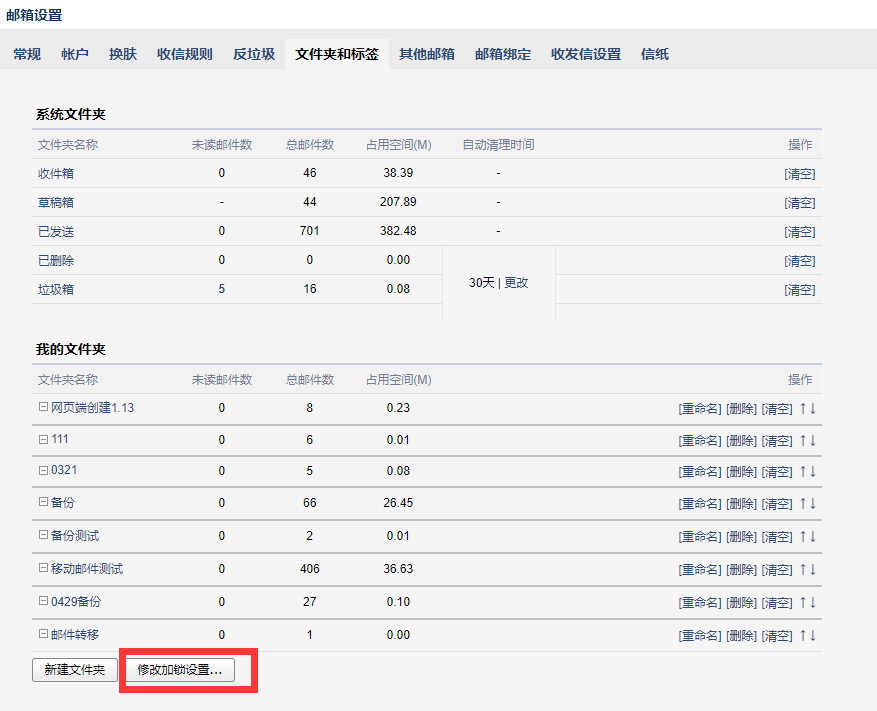Move the 111 folder down with arrow
Viewport: 877px width, 711px height.
(813, 440)
